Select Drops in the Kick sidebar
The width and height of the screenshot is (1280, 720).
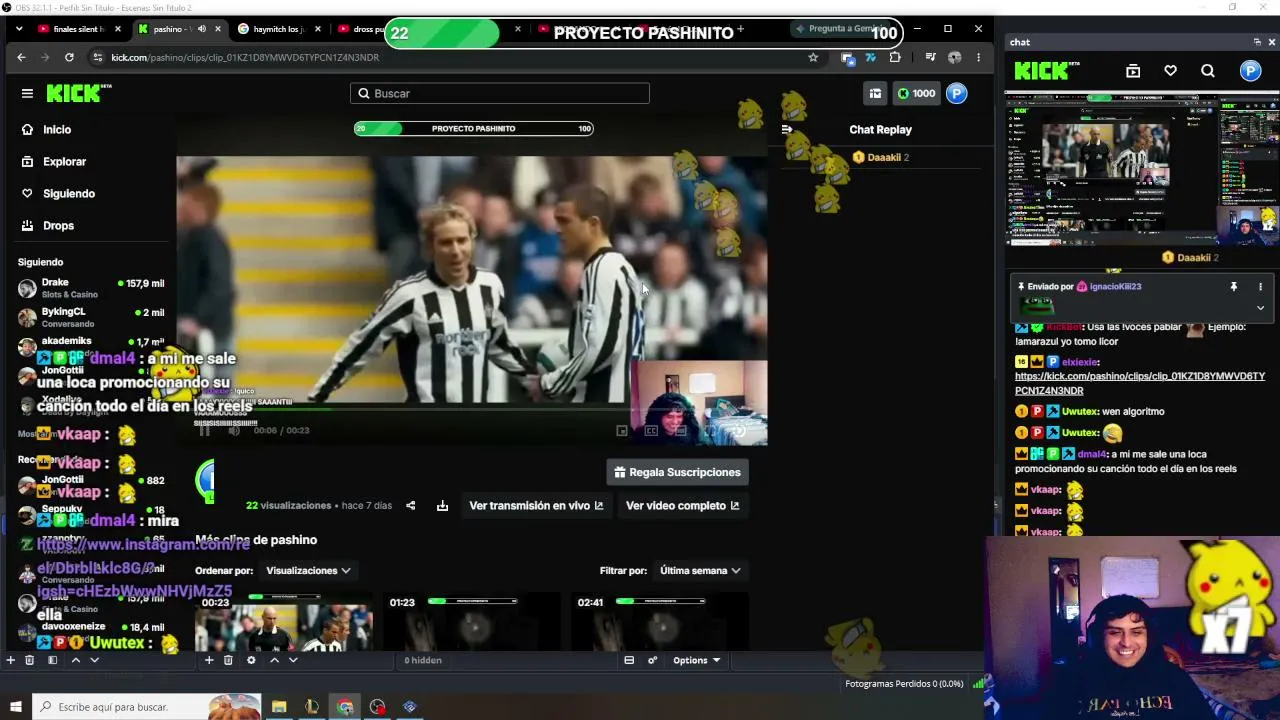pyautogui.click(x=47, y=225)
